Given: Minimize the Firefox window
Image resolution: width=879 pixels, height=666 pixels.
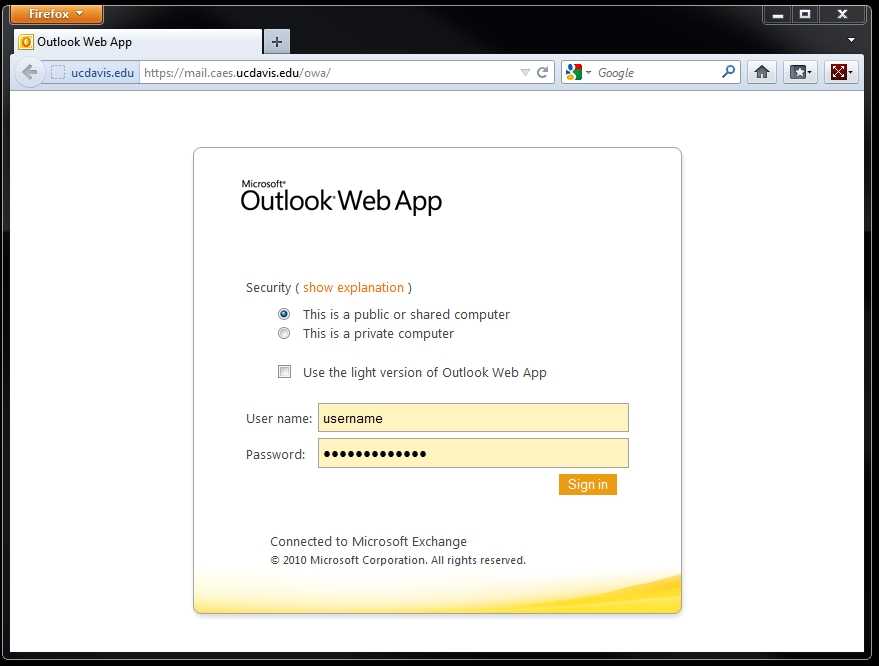Looking at the screenshot, I should 778,15.
